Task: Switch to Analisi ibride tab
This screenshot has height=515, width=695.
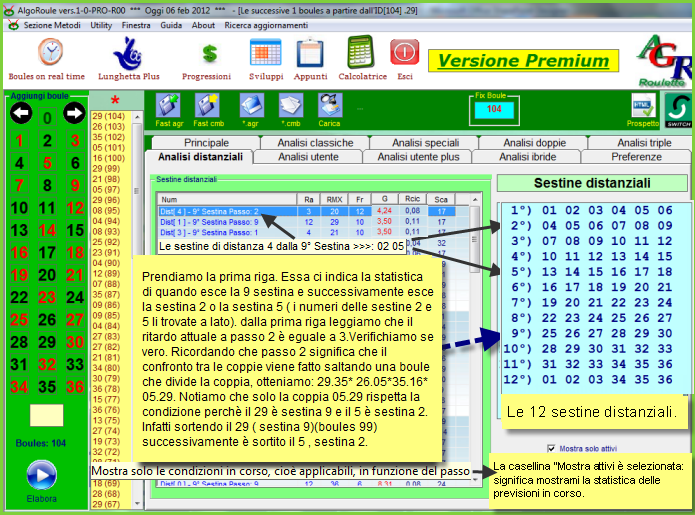Action: point(527,157)
